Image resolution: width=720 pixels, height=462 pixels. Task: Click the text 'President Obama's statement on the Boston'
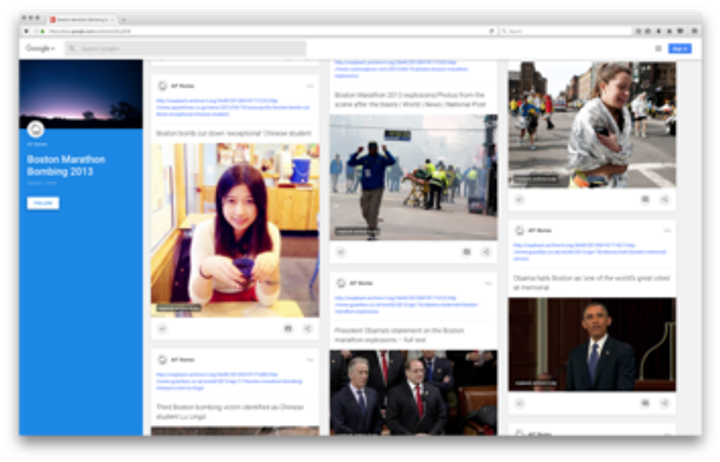tap(399, 330)
